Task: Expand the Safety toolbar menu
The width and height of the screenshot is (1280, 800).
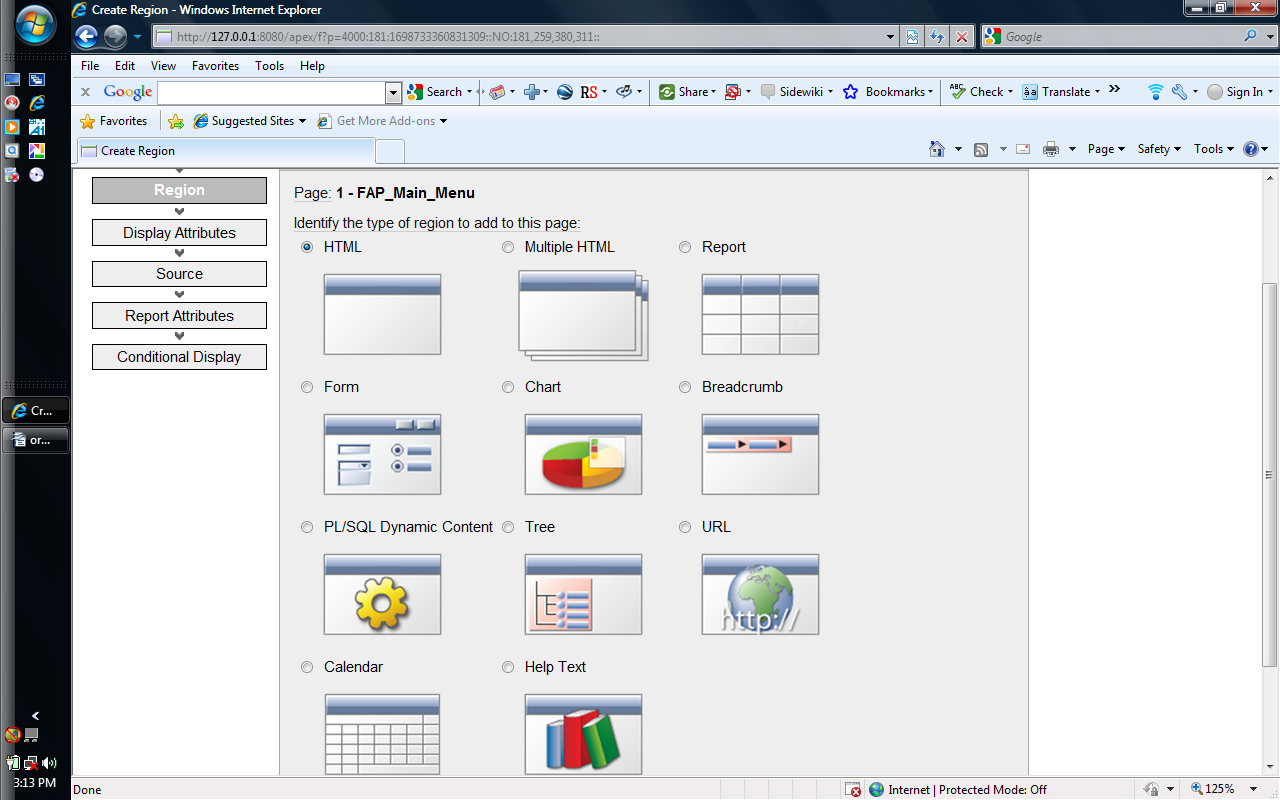Action: coord(1159,149)
